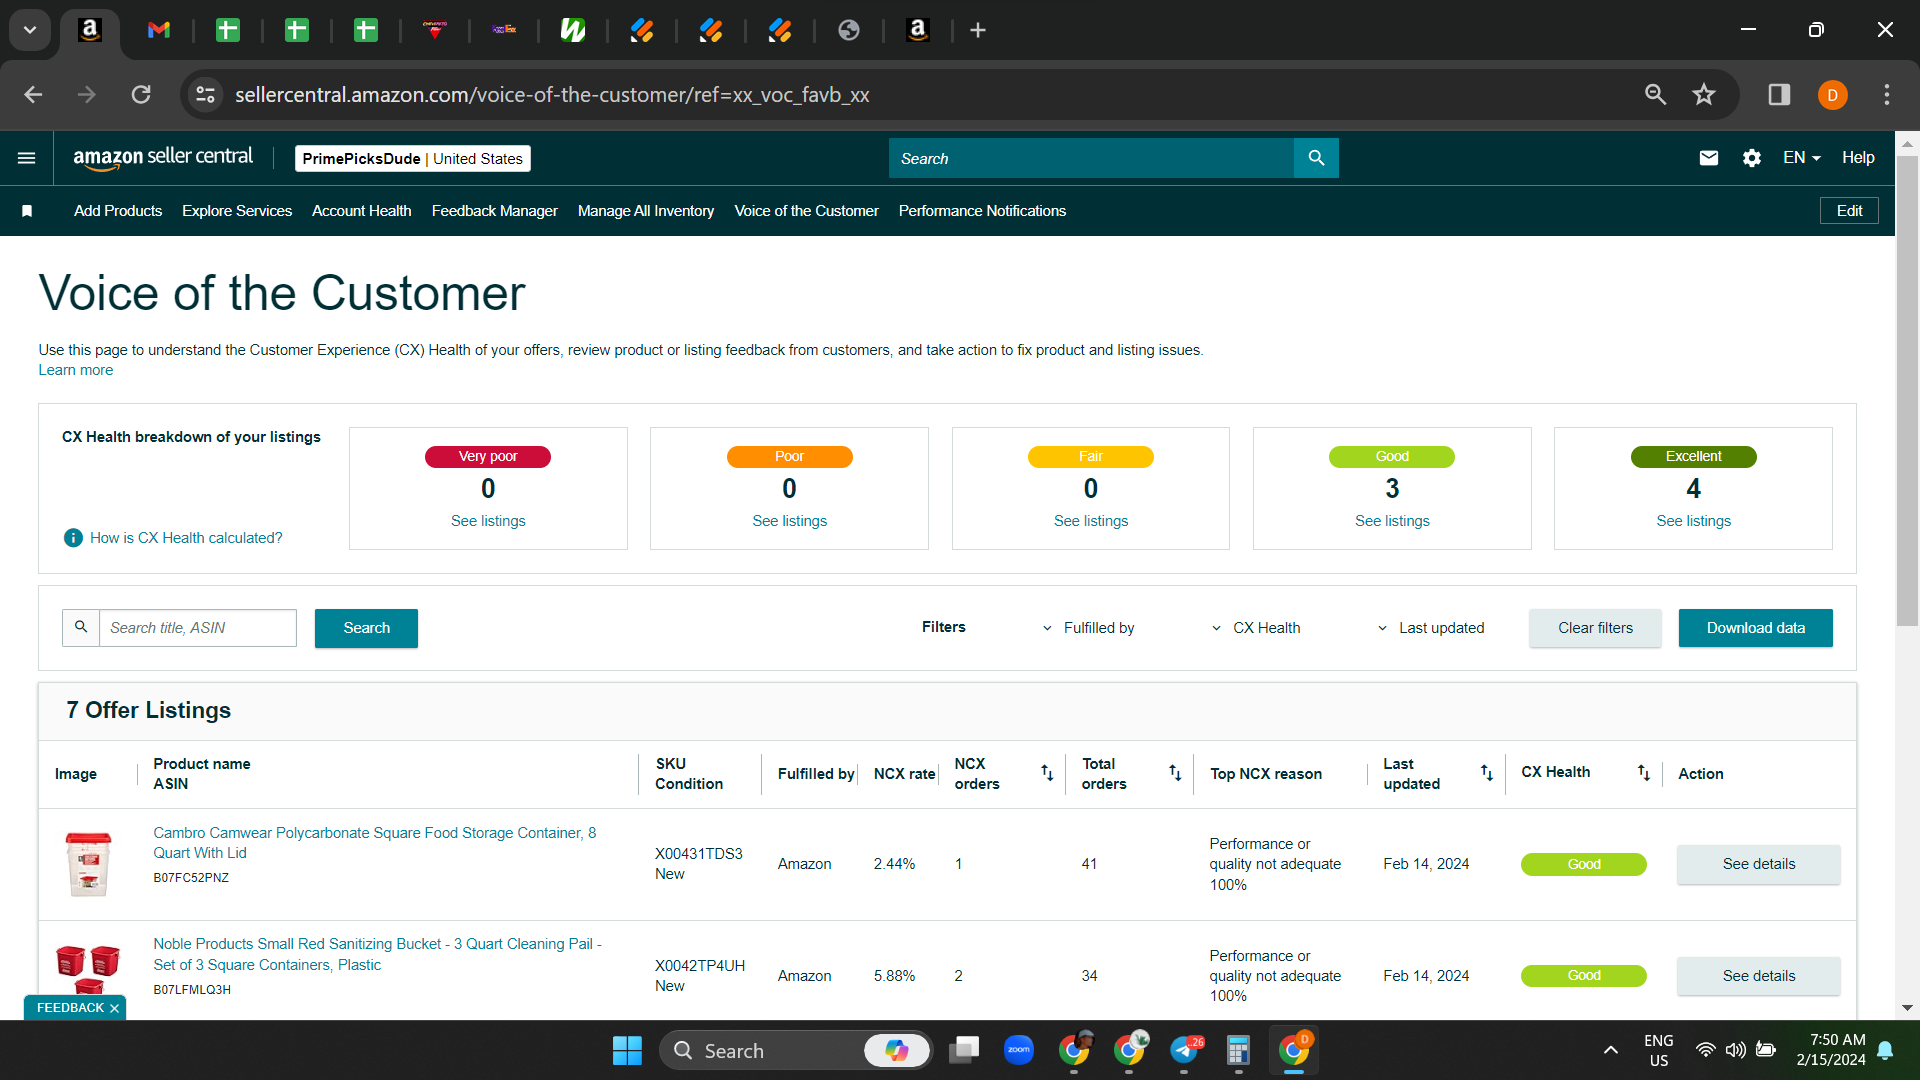
Task: Open the Chrome three-dot menu
Action: coord(1887,95)
